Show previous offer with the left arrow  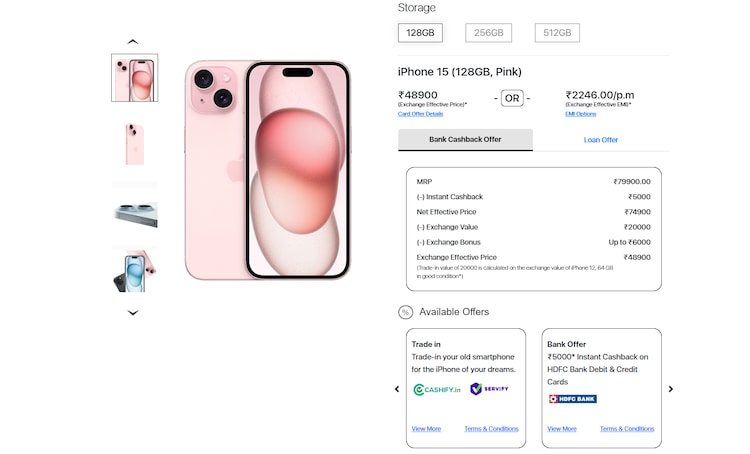pos(397,389)
